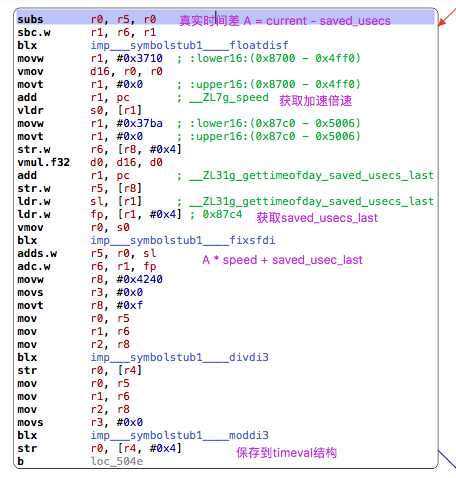Click the :upper16:(0x87c0 - 0x5006) comment

click(275, 136)
